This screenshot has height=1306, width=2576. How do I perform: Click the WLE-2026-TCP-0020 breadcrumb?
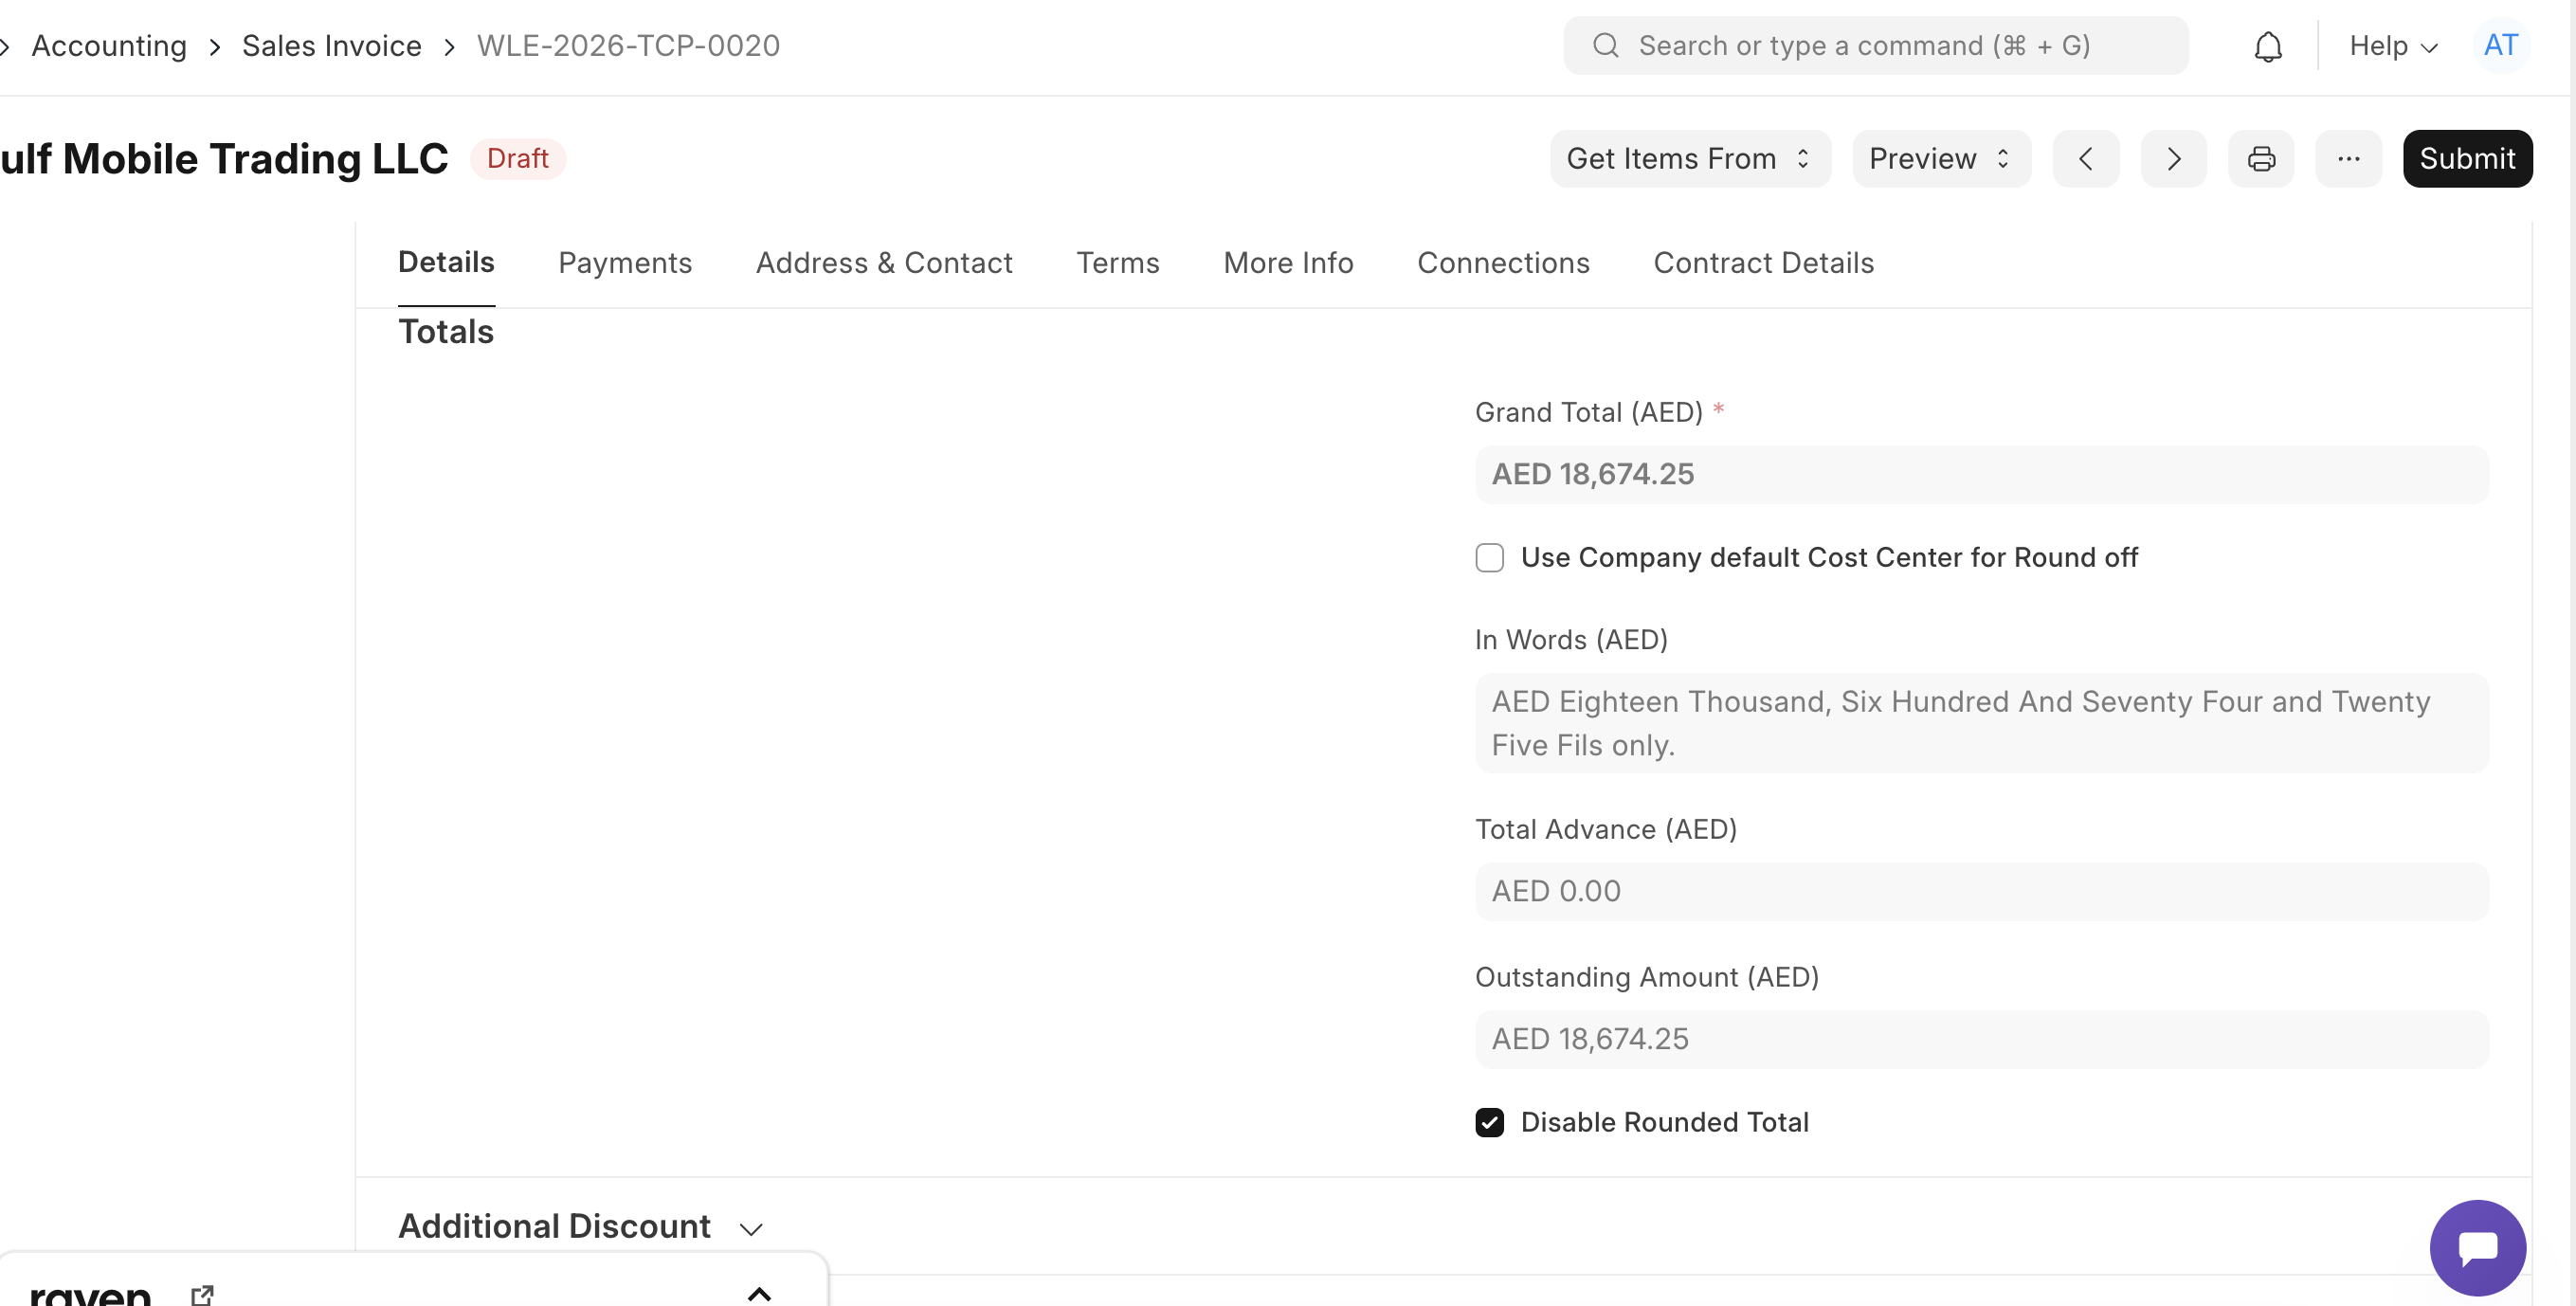pyautogui.click(x=628, y=46)
